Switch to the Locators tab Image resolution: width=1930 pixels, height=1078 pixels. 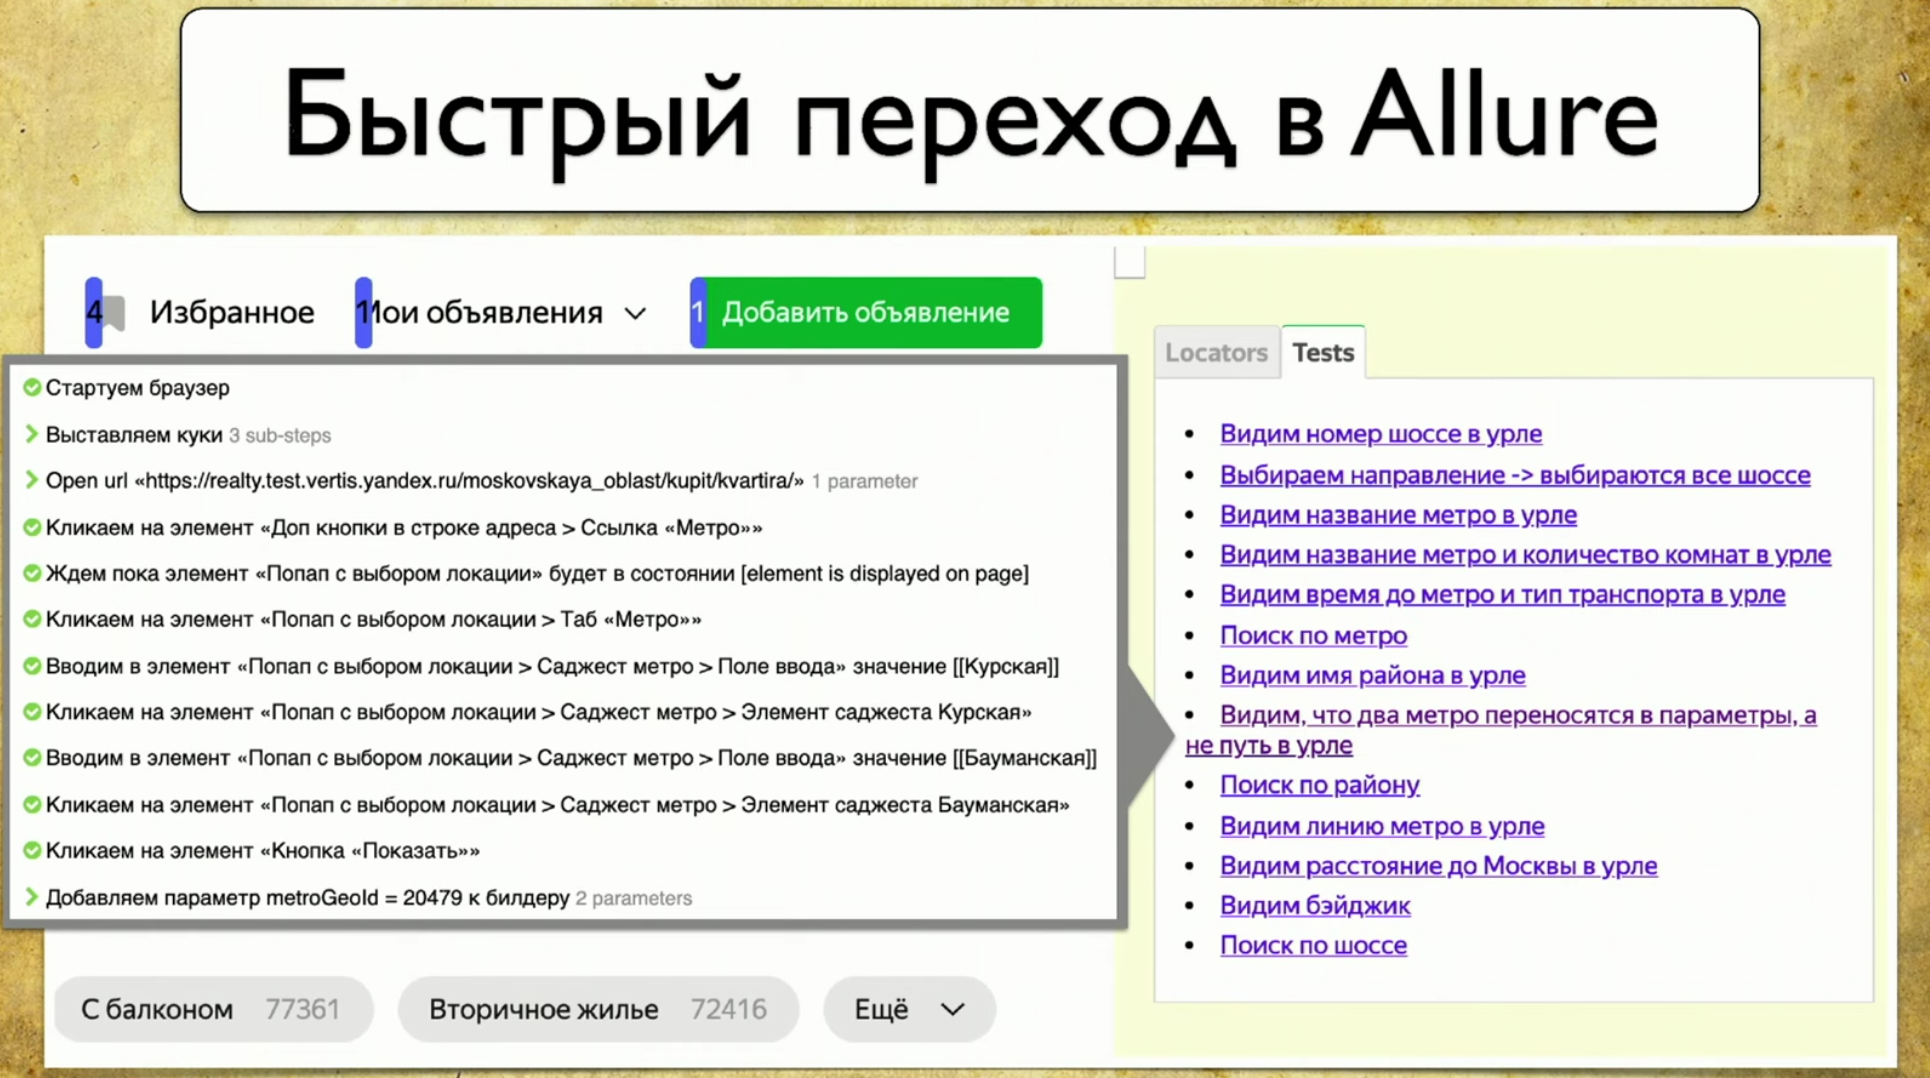click(x=1216, y=353)
